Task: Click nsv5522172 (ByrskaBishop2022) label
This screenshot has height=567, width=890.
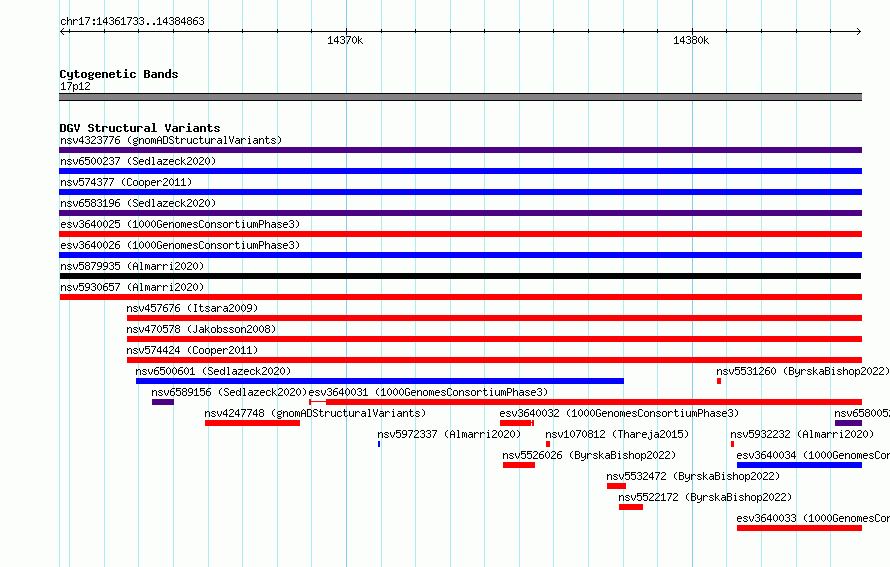Action: pos(705,497)
